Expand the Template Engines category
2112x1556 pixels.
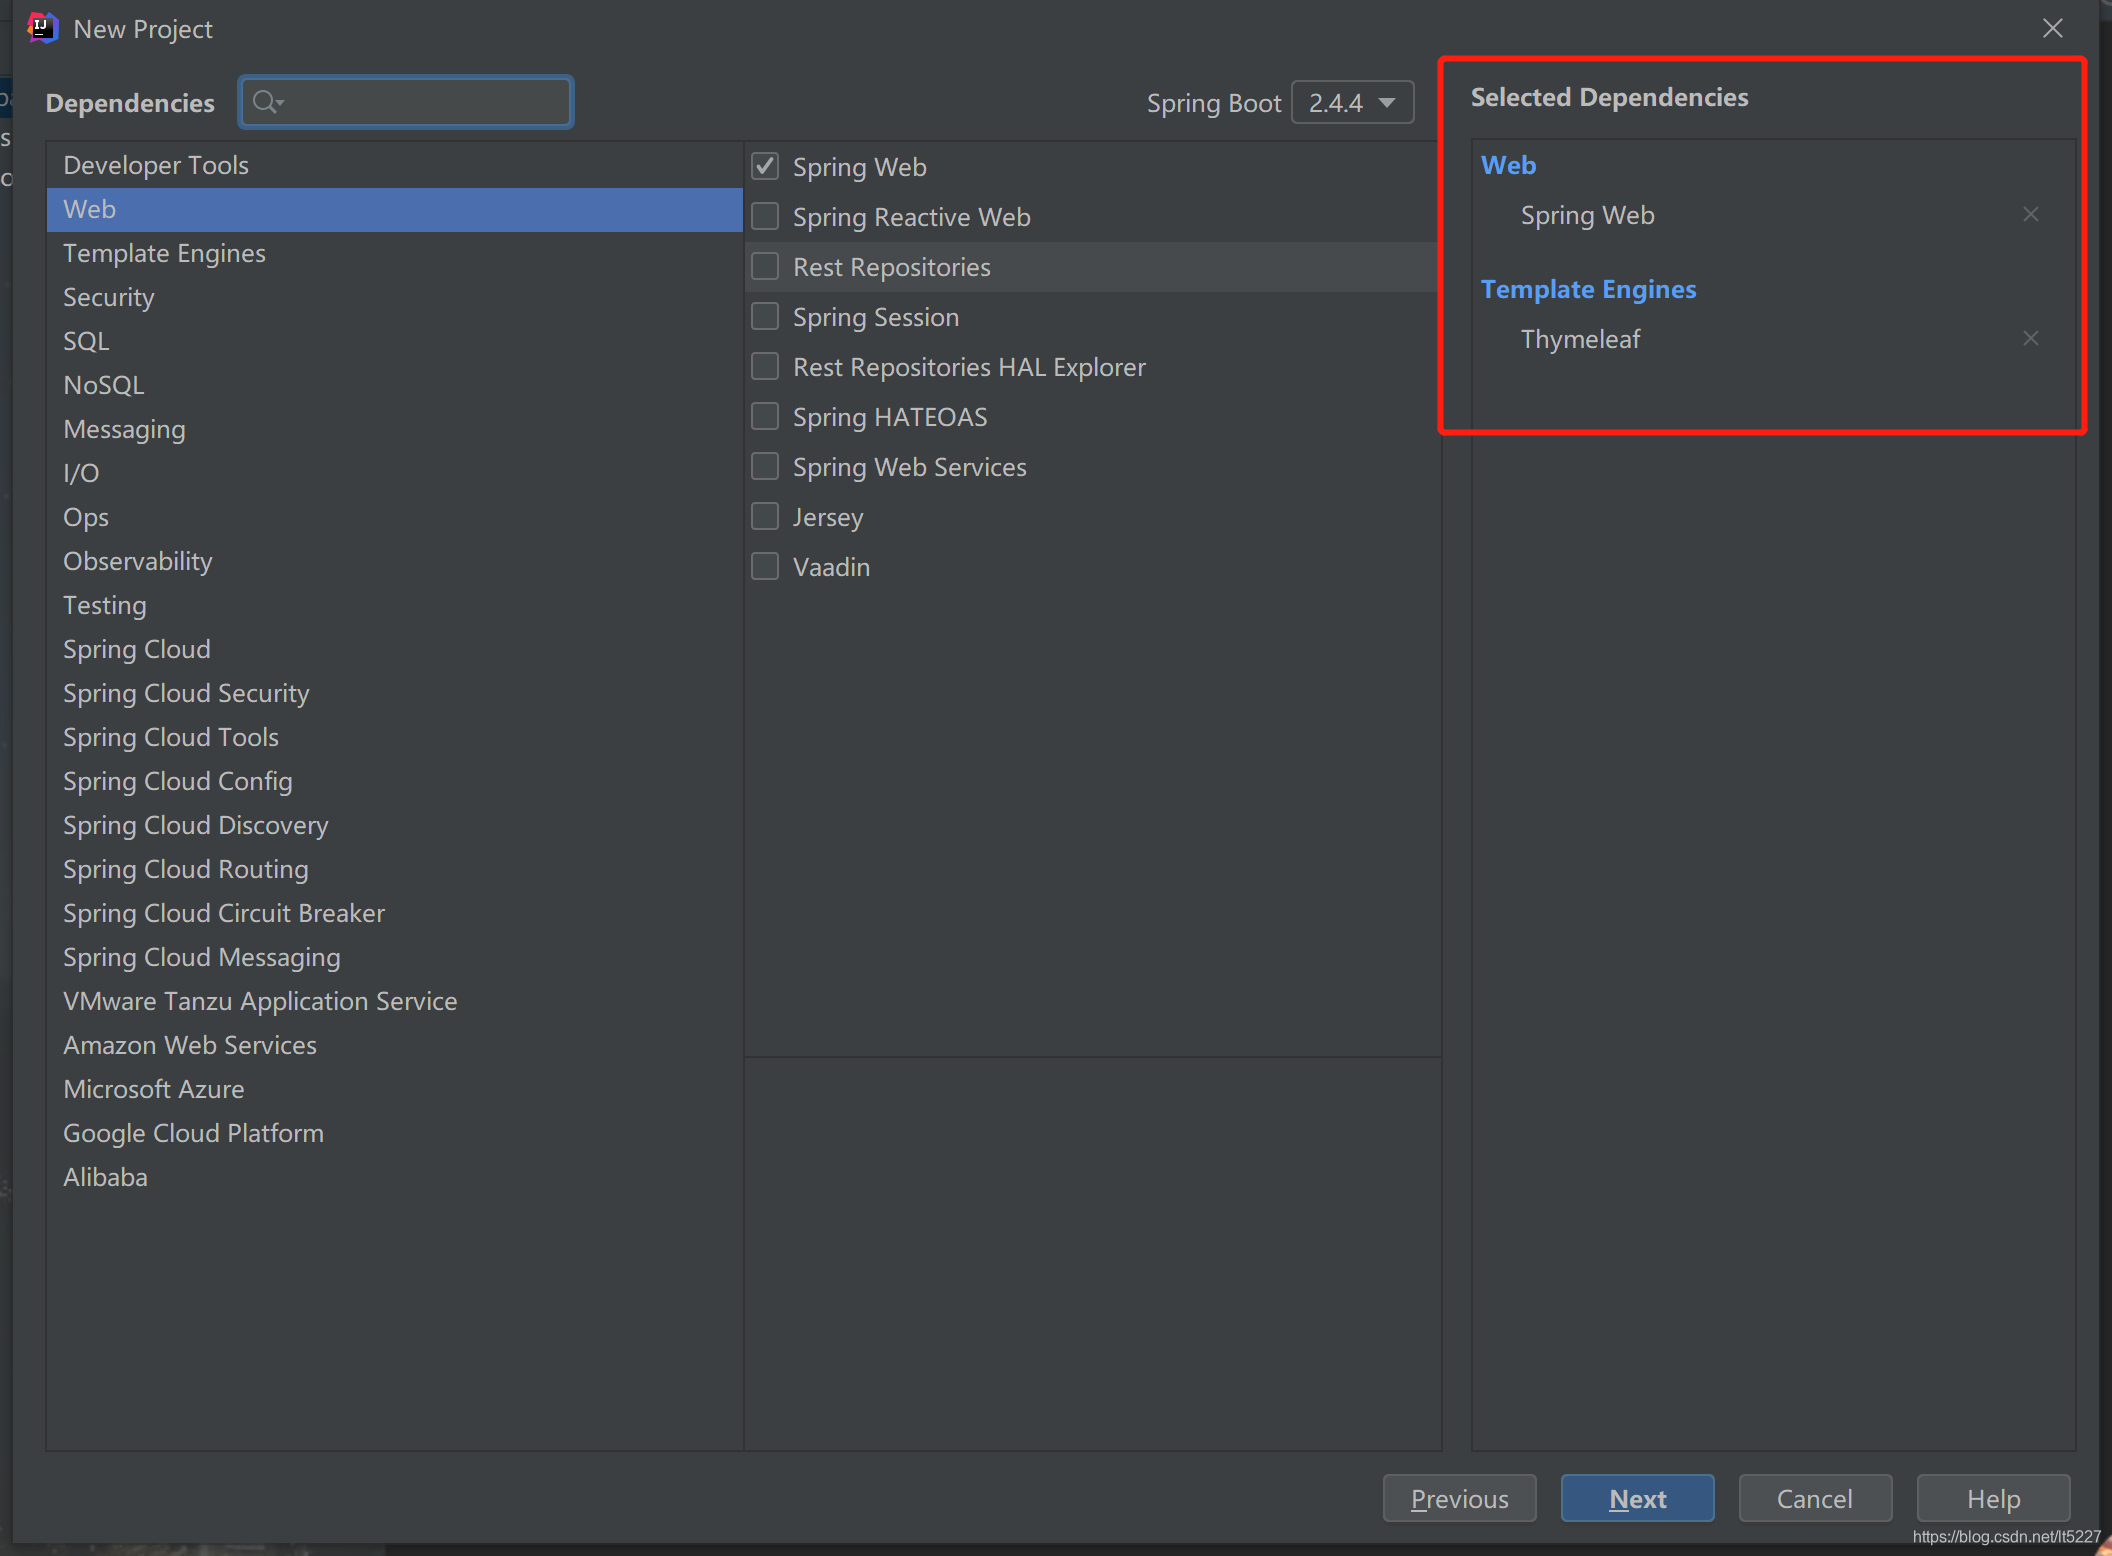(164, 251)
